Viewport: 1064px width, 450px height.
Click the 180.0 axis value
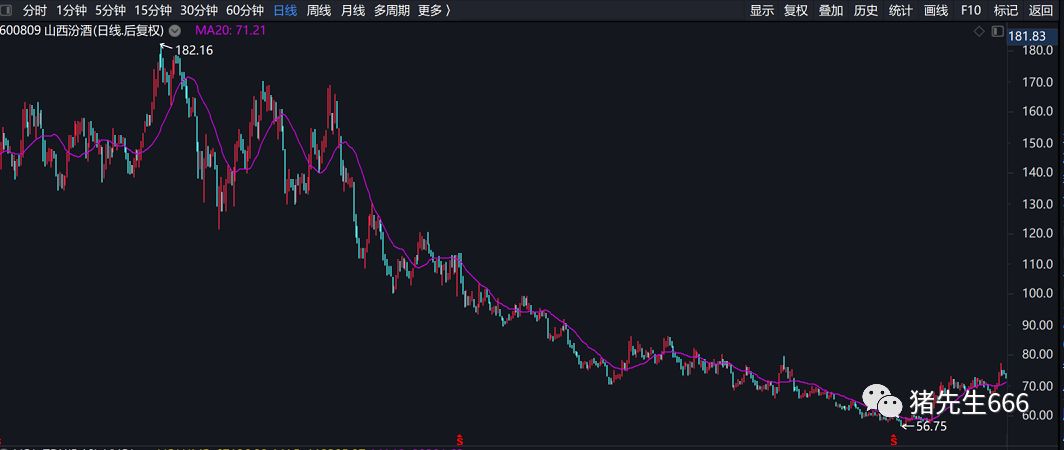1038,51
